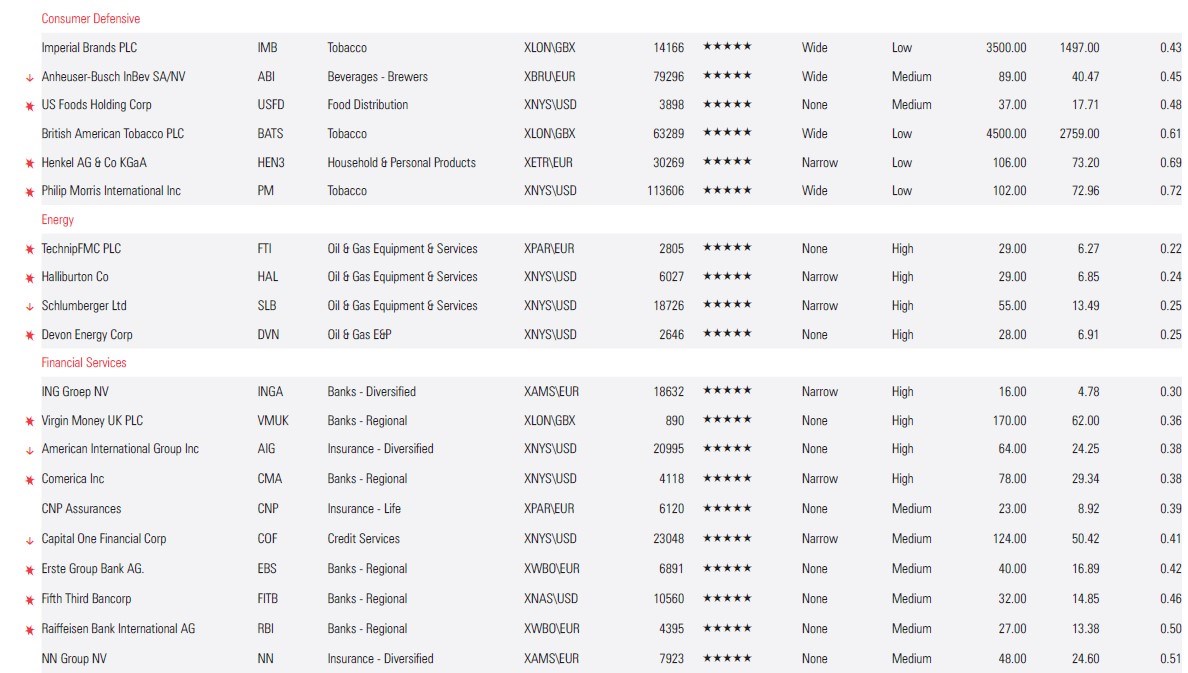Click the five-star rating in the Devon Energy row
The image size is (1188, 673).
tap(727, 334)
